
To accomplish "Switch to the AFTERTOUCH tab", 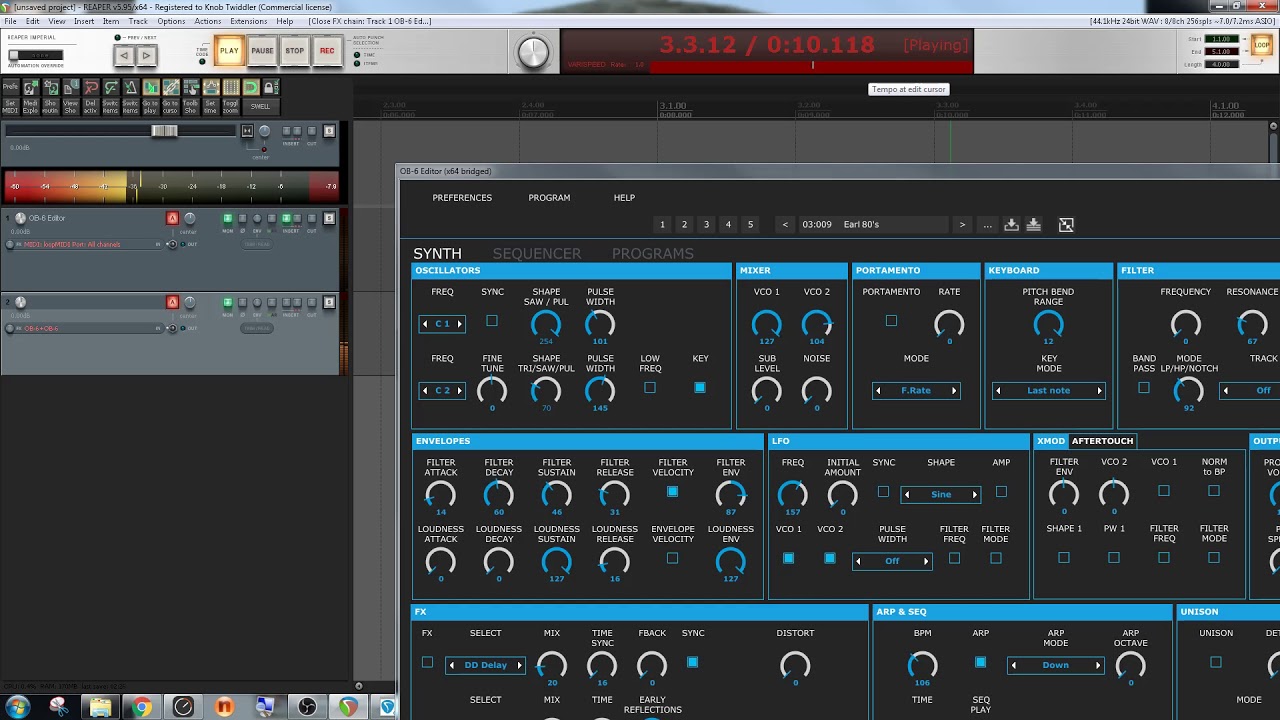I will [1102, 441].
